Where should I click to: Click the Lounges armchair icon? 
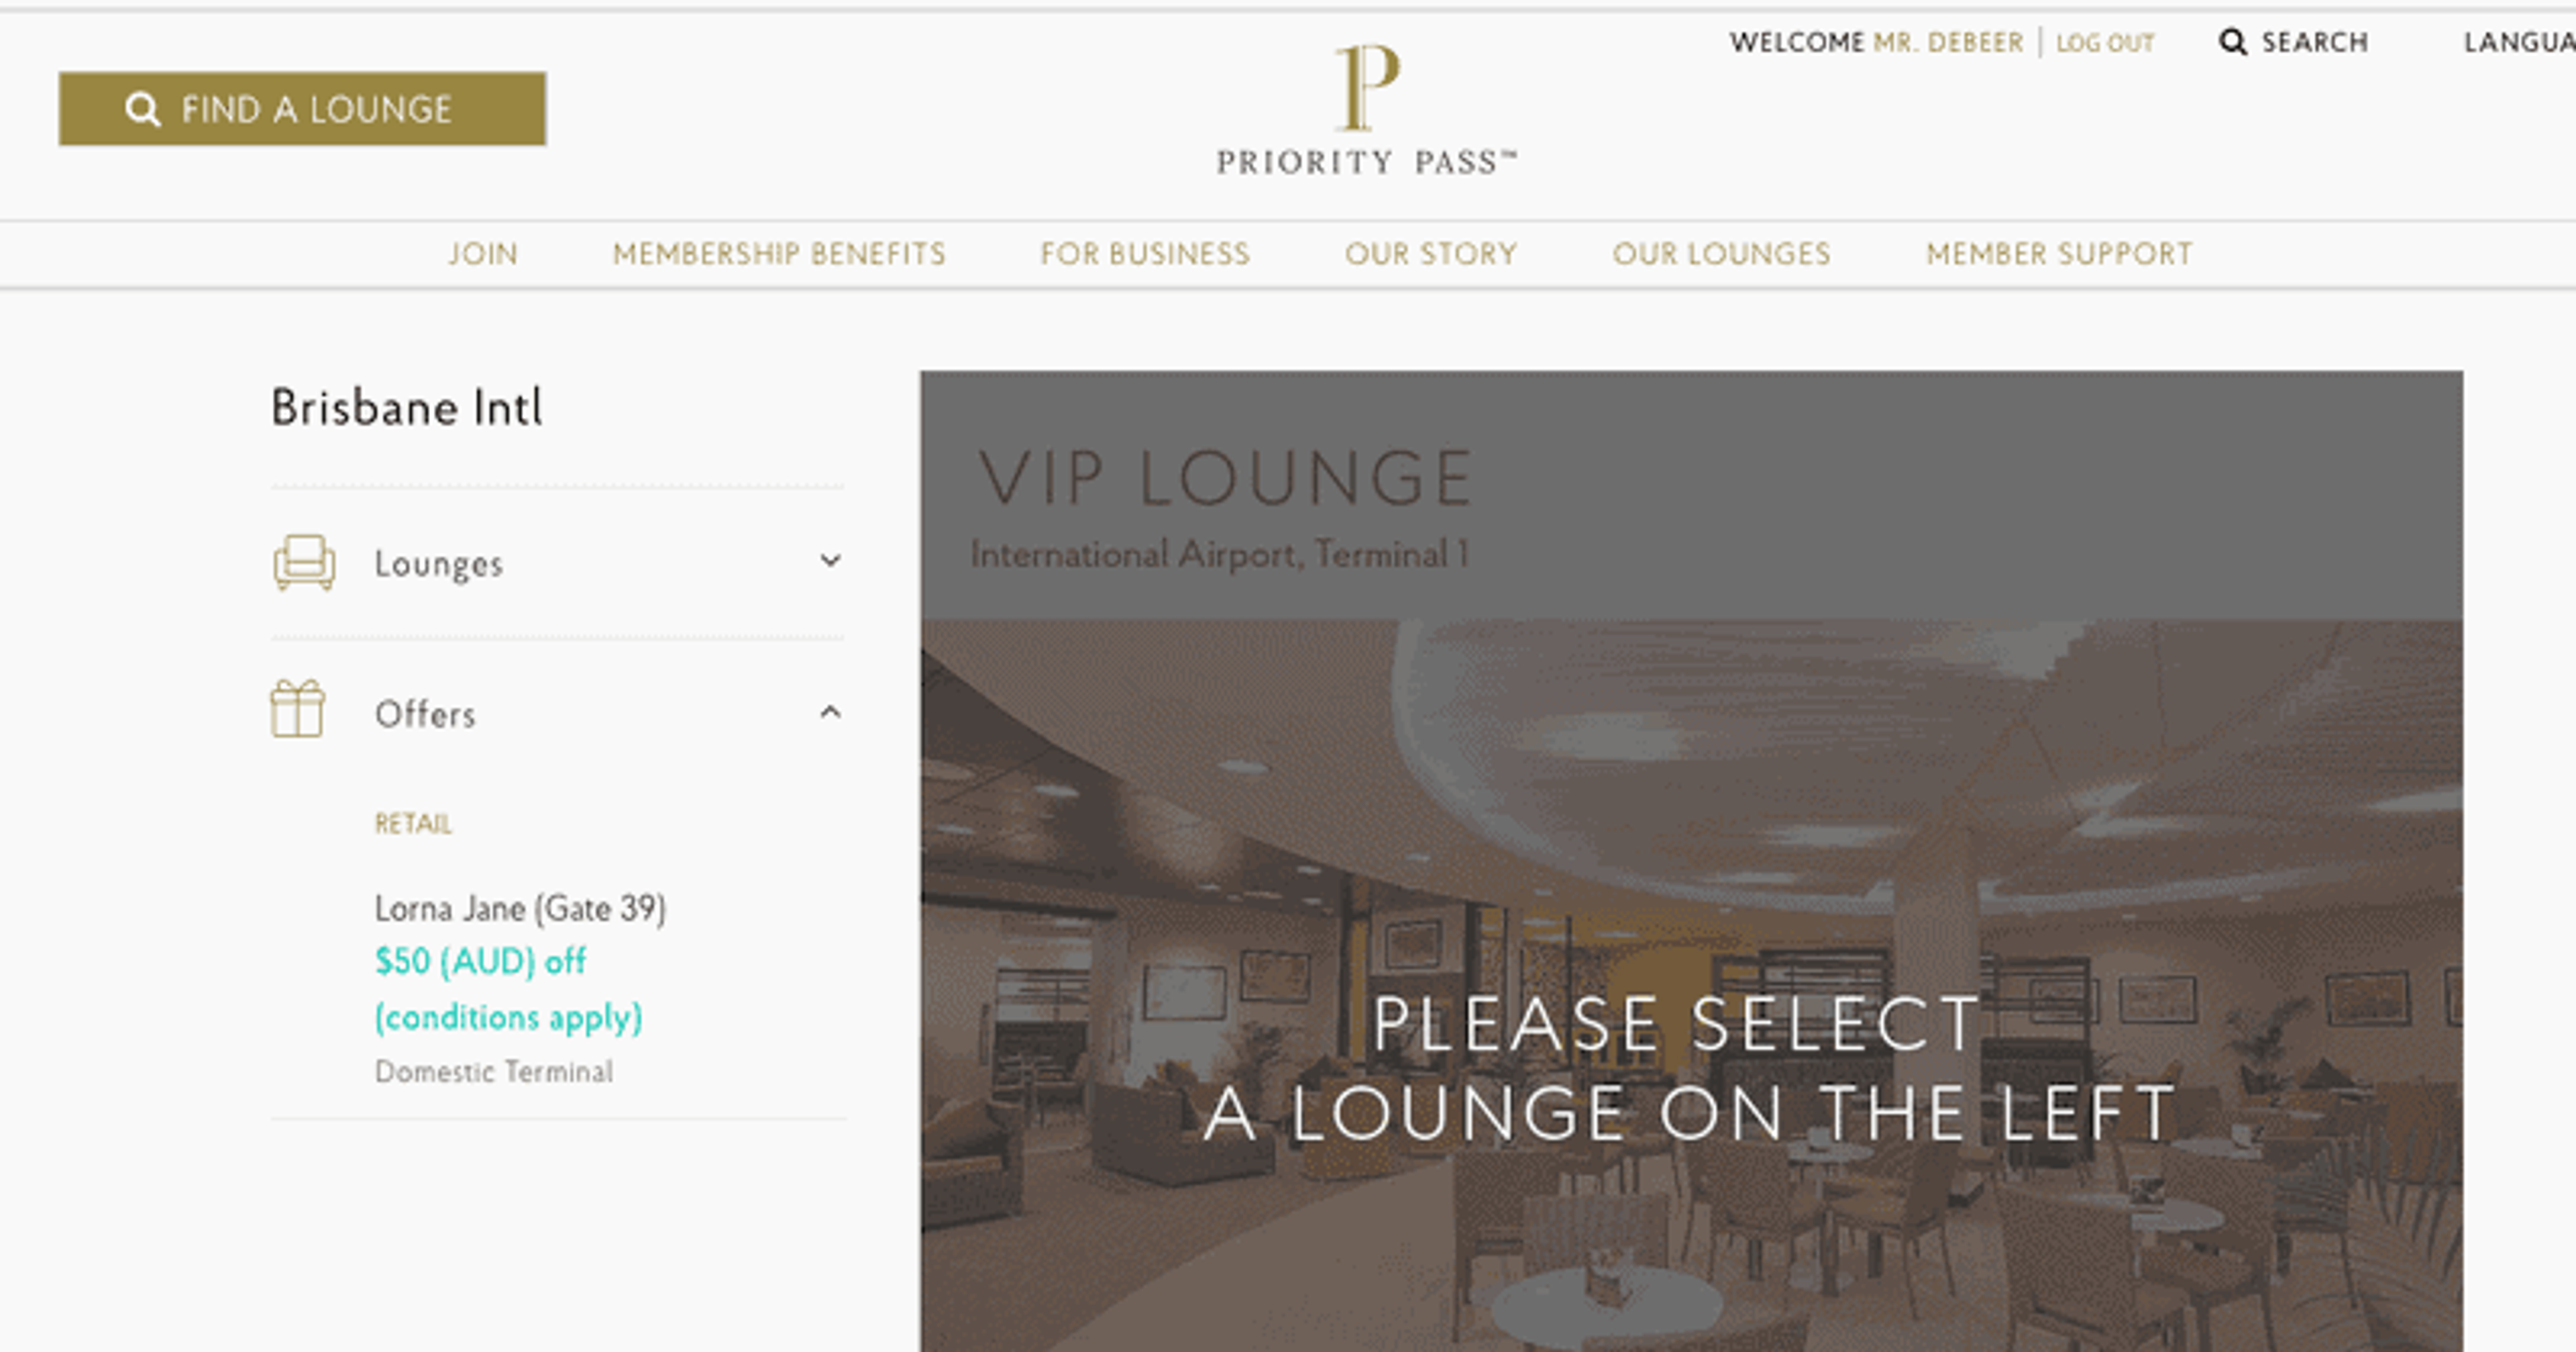(x=304, y=562)
